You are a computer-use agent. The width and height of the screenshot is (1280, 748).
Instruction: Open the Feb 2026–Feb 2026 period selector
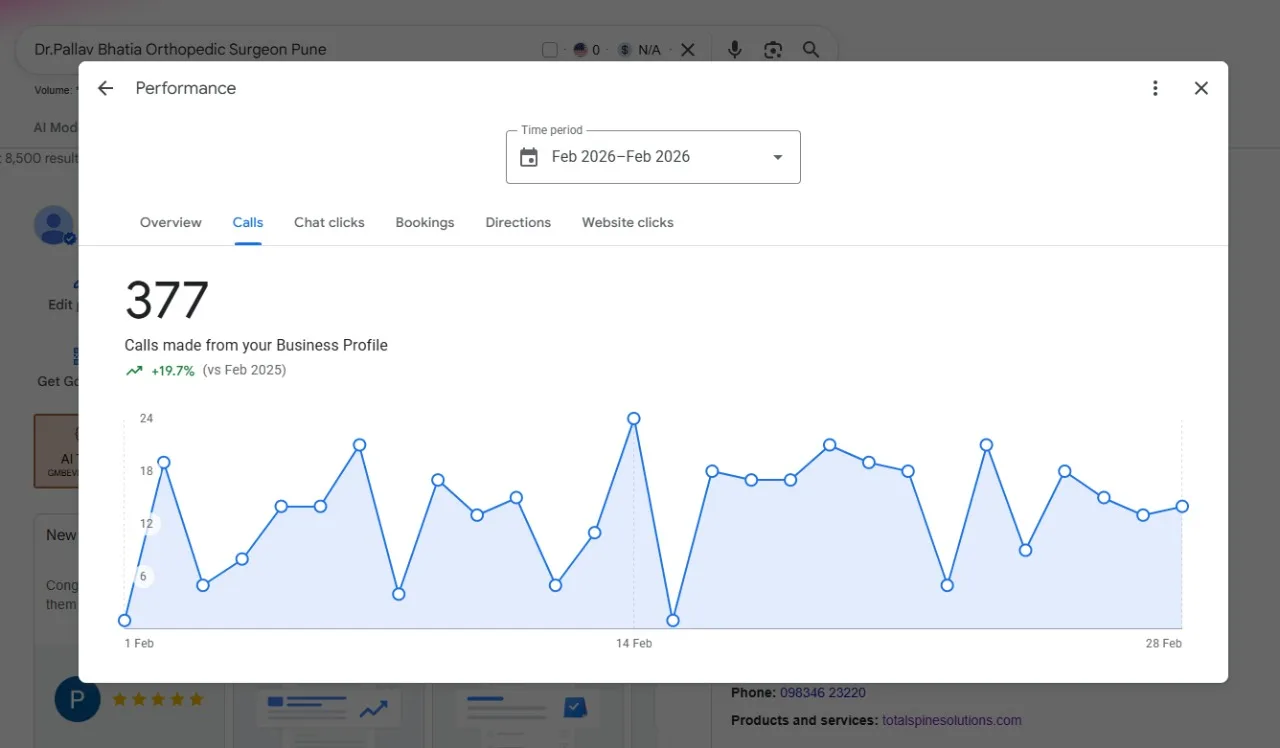tap(653, 157)
